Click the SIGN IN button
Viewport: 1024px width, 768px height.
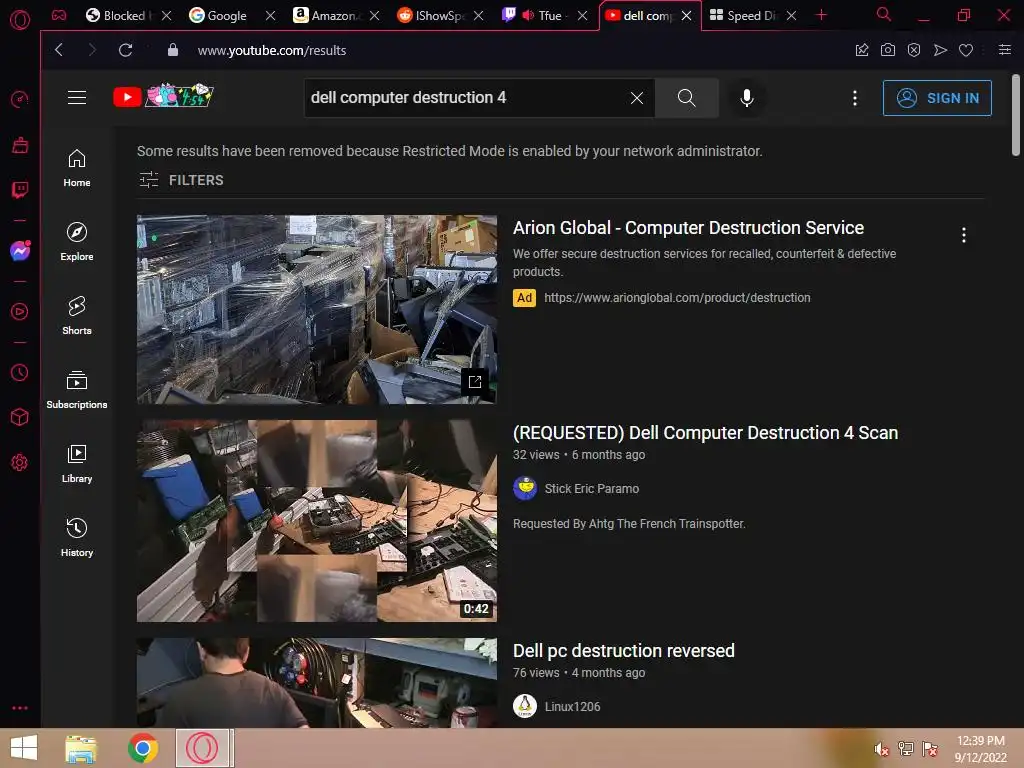pos(937,98)
